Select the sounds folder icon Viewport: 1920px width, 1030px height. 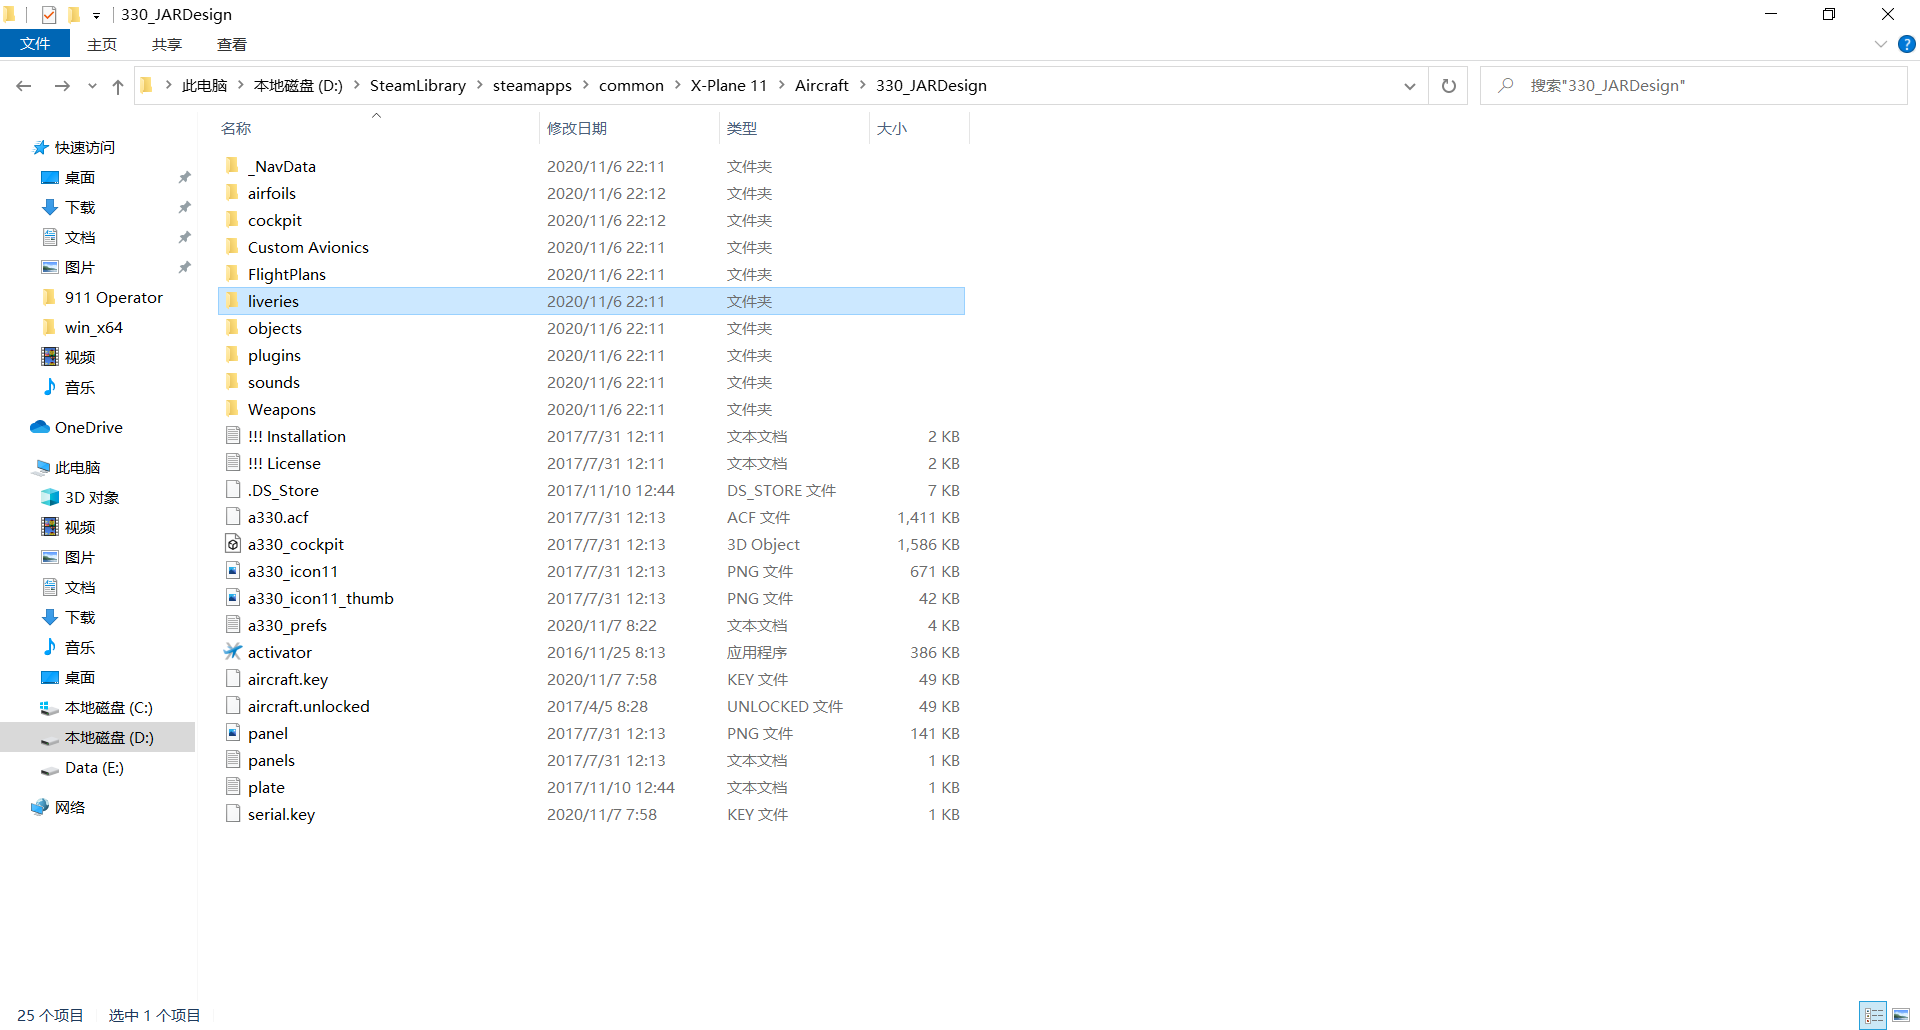coord(232,382)
